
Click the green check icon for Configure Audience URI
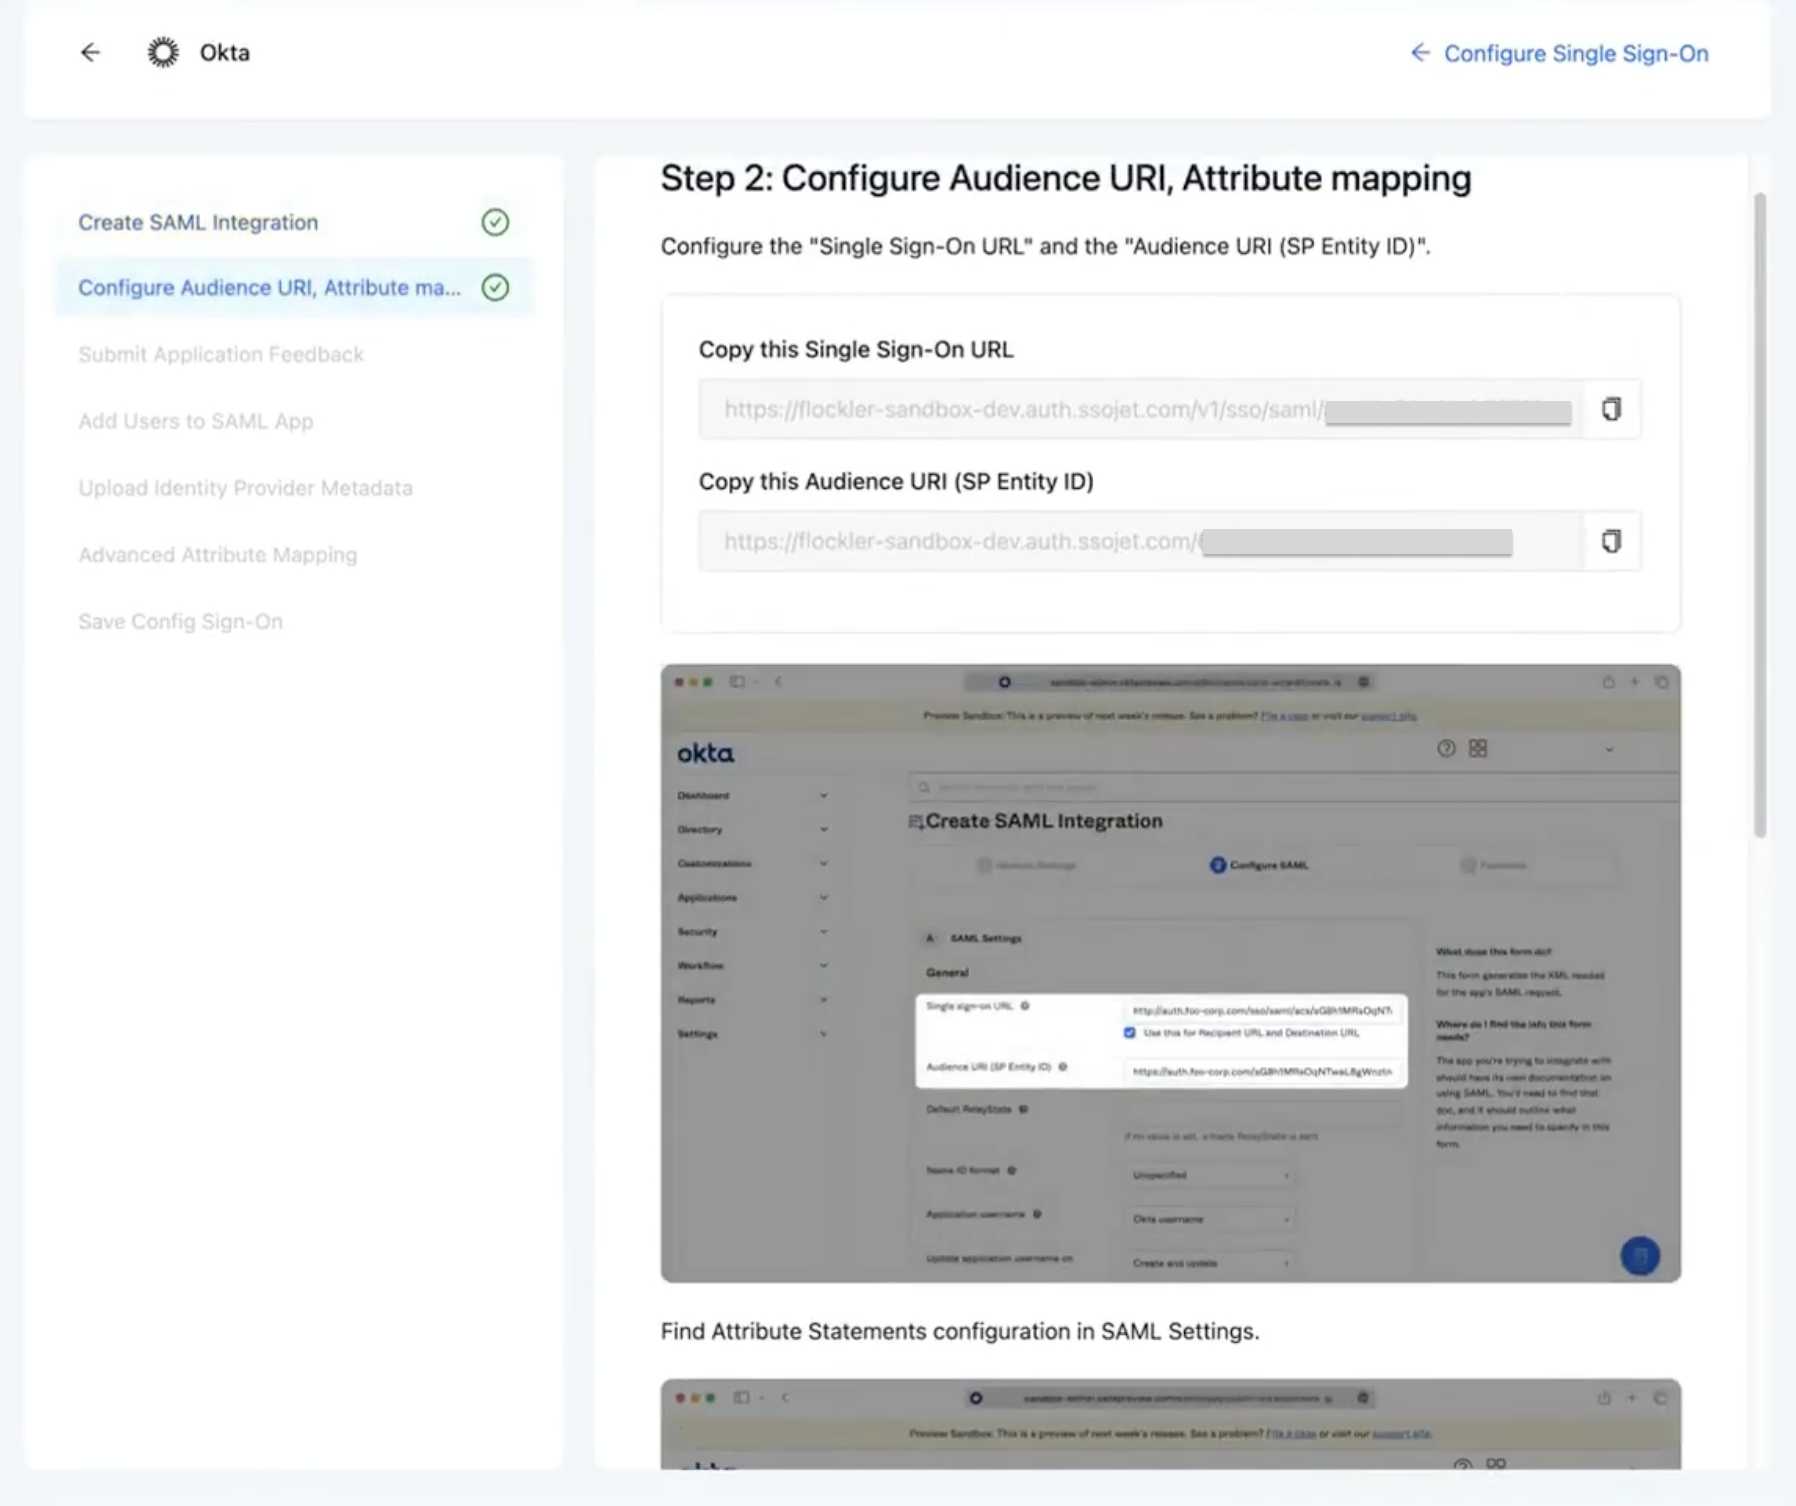[495, 288]
